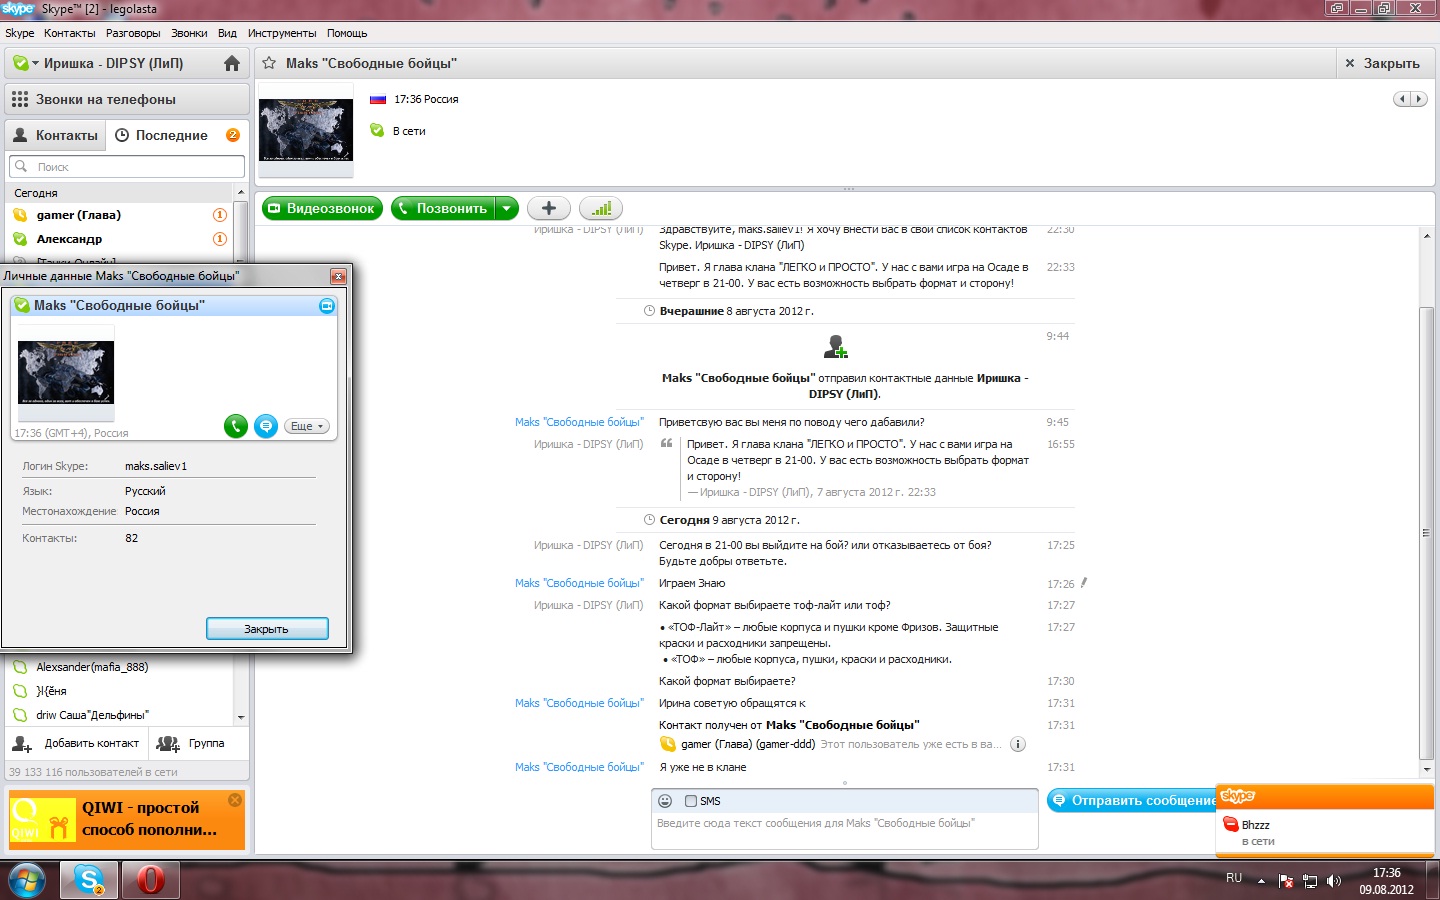Click blue chat icon in profile dialog

(266, 426)
